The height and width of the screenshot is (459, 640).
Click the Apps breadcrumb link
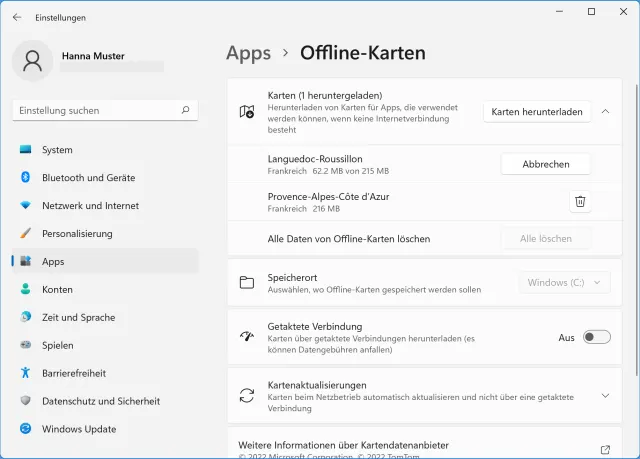point(249,53)
